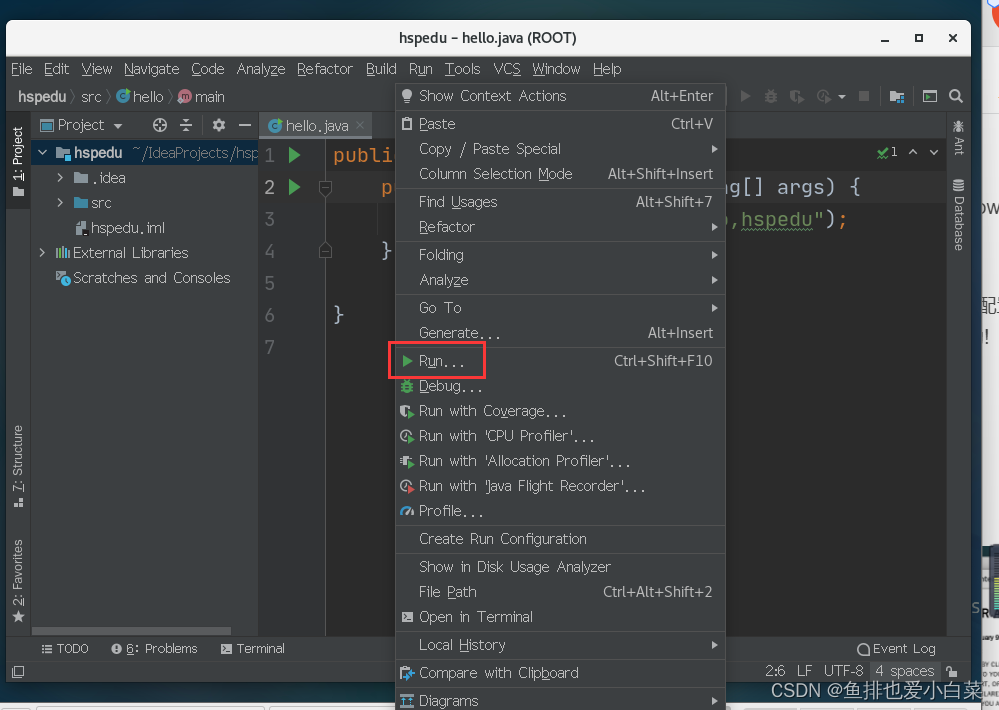Image resolution: width=999 pixels, height=710 pixels.
Task: Expand the src folder
Action: [60, 203]
